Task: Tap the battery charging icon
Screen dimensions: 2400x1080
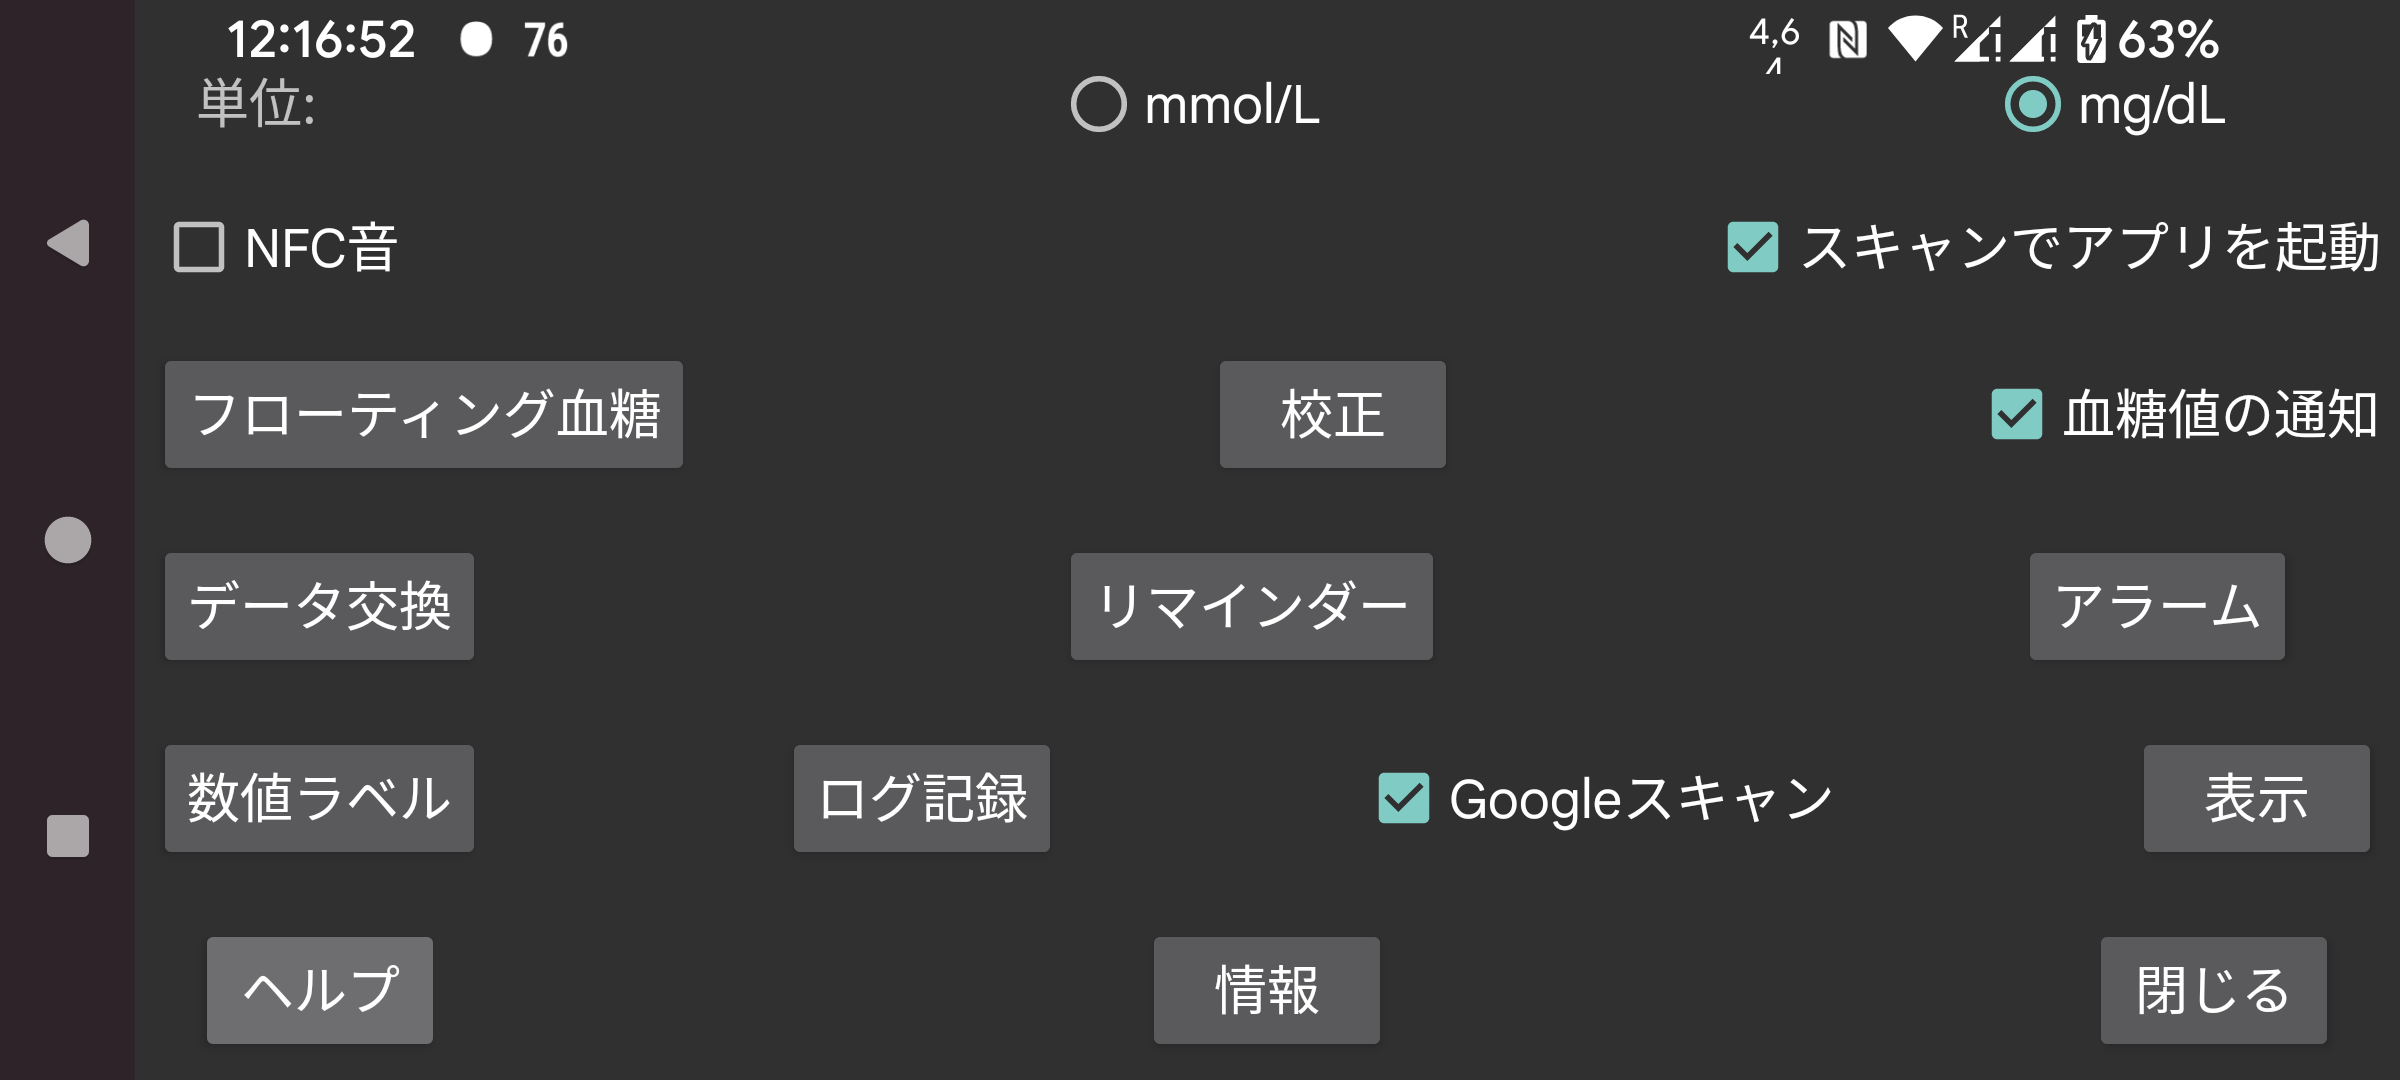Action: pos(2091,40)
